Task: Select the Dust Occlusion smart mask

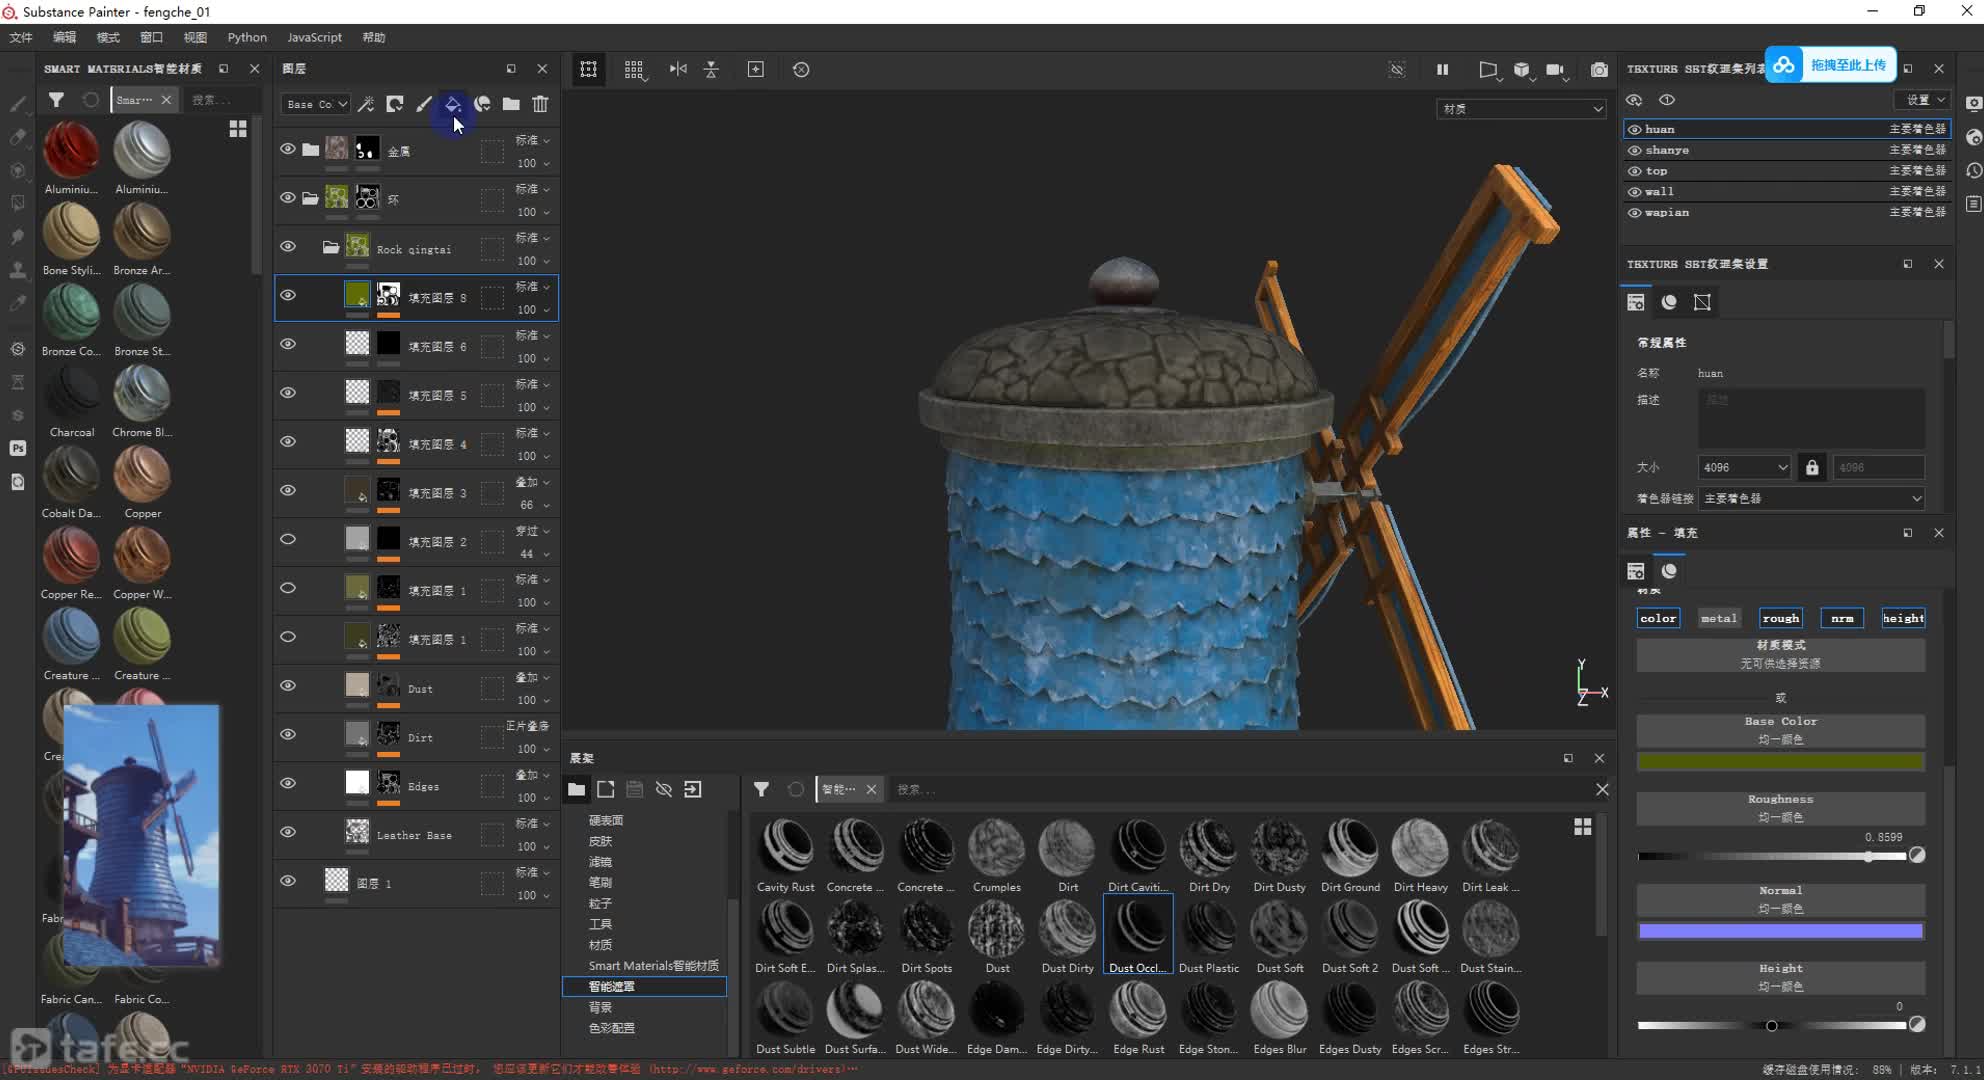Action: pos(1138,935)
